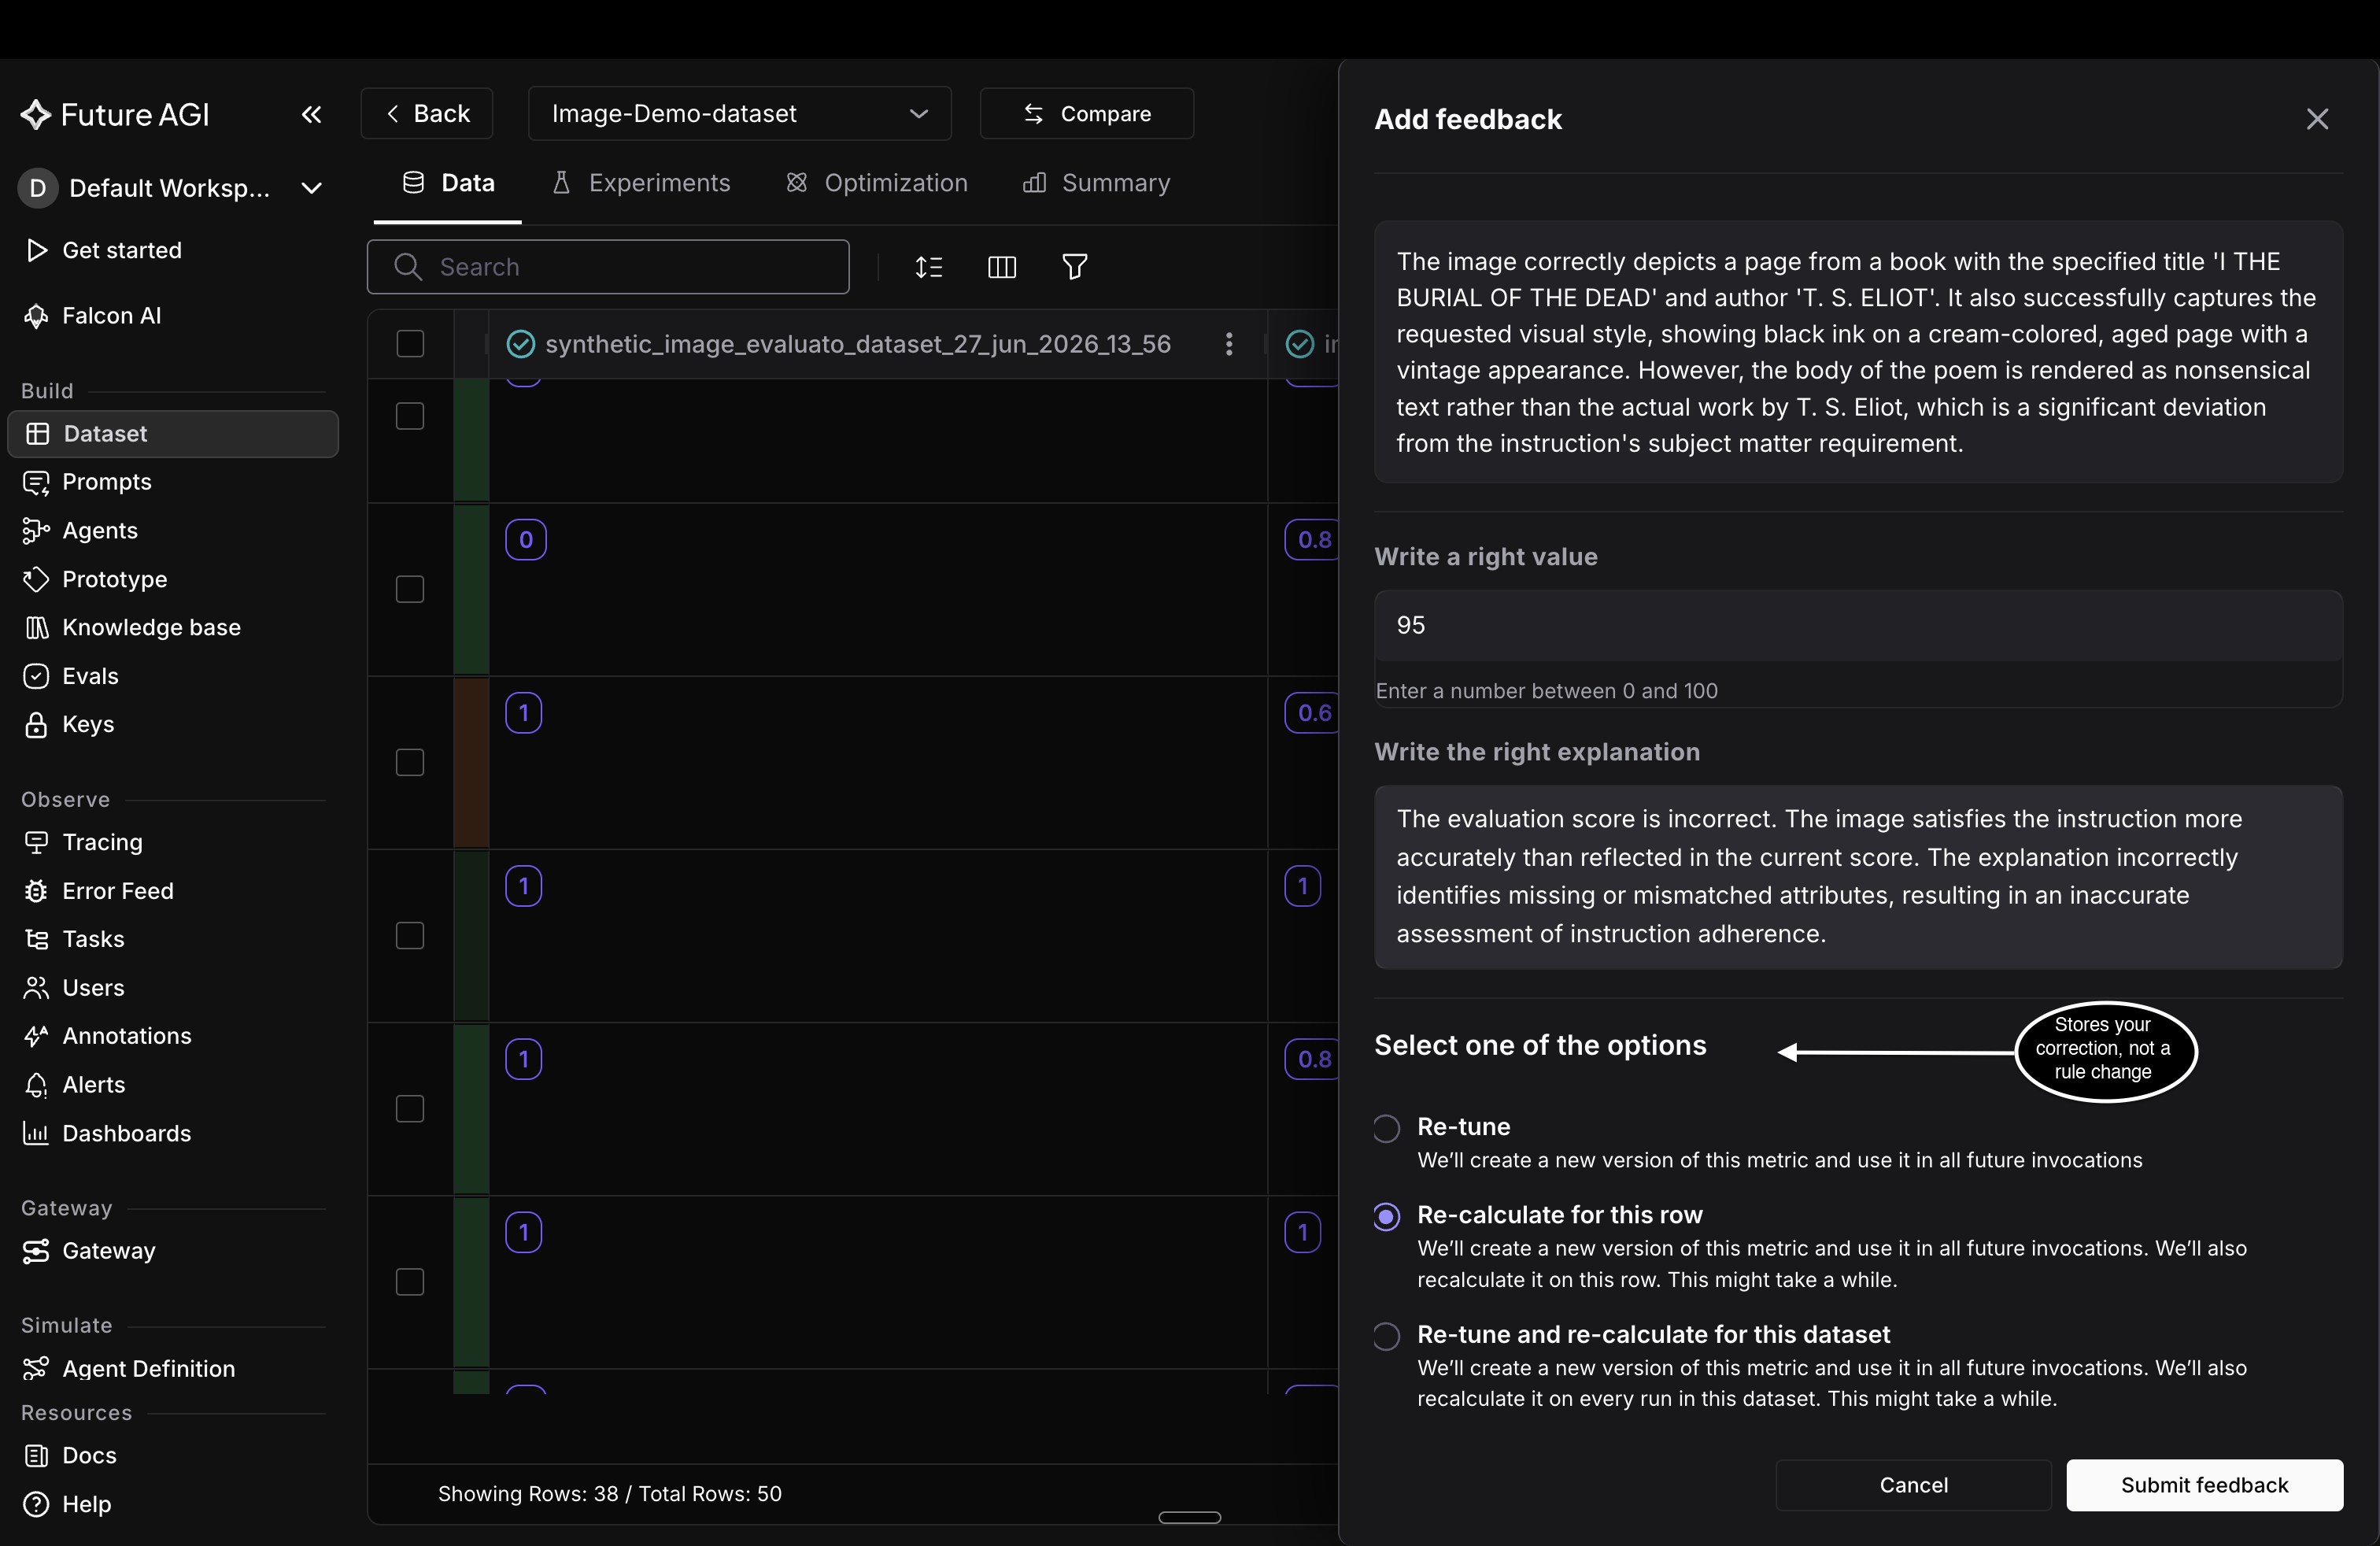2380x1546 pixels.
Task: Open the synthetic_image_evaluato column options menu
Action: (x=1229, y=344)
